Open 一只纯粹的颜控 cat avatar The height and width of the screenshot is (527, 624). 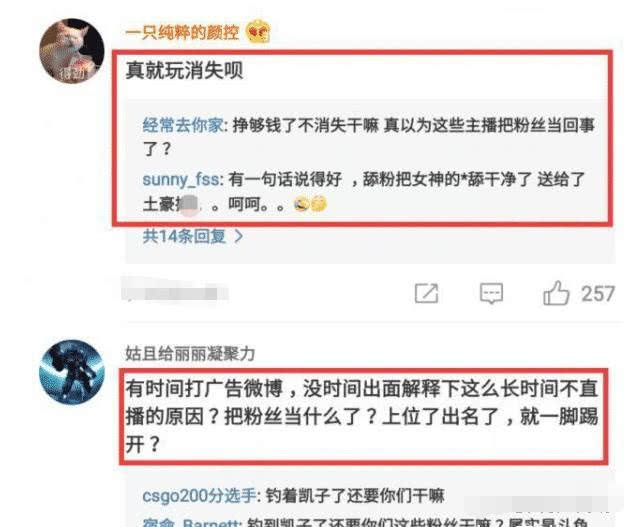tap(72, 51)
